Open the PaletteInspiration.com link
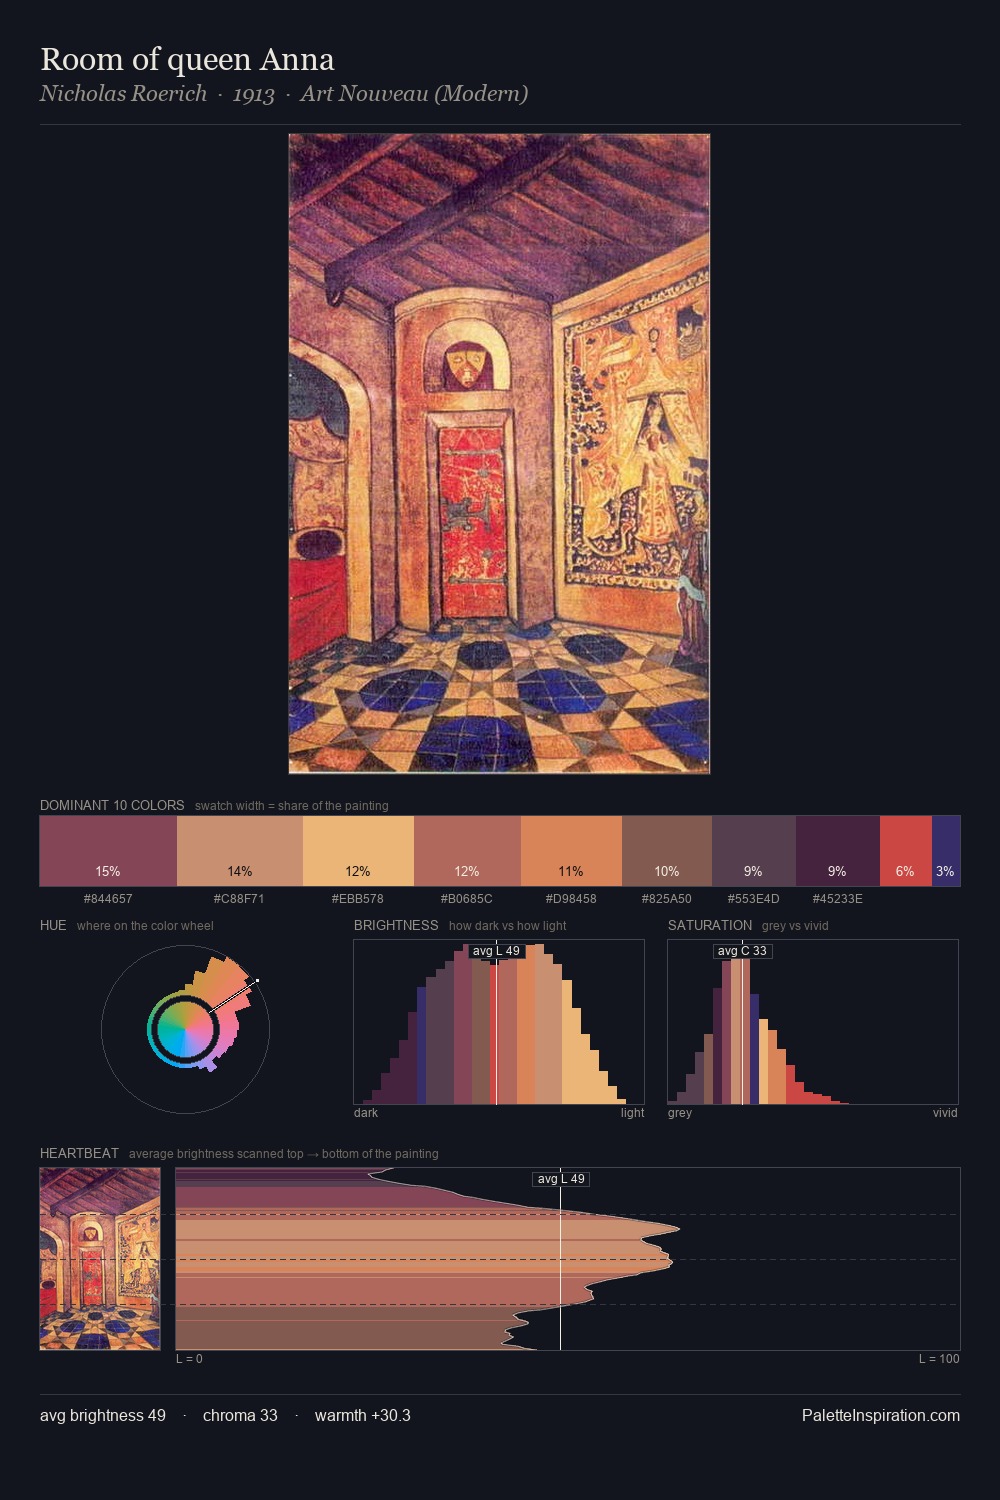 coord(881,1416)
